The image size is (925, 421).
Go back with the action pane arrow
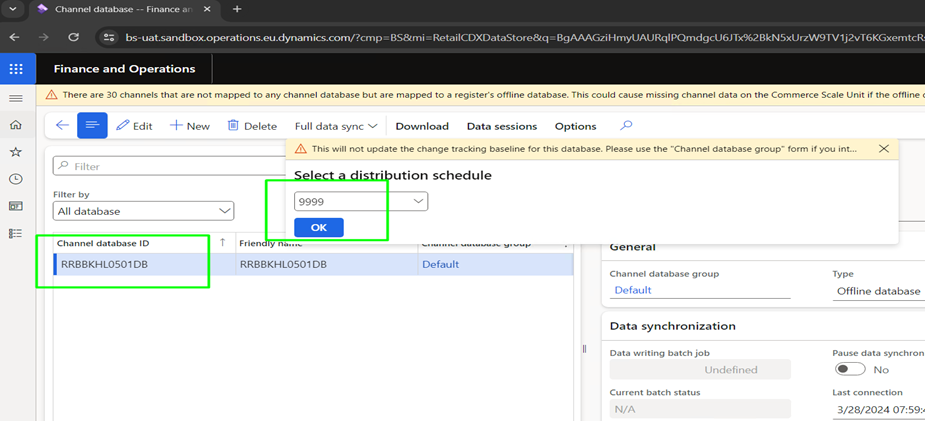click(x=62, y=126)
